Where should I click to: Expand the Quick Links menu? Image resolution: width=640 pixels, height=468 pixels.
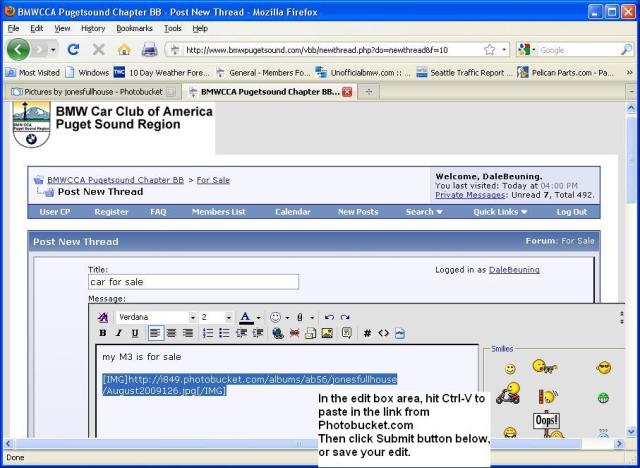[500, 212]
